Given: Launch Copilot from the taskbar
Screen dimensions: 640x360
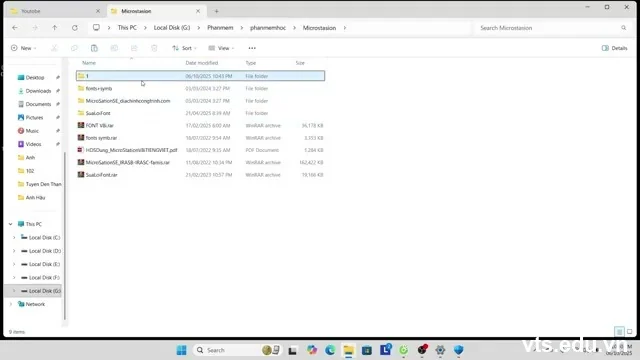Looking at the screenshot, I should coord(312,350).
